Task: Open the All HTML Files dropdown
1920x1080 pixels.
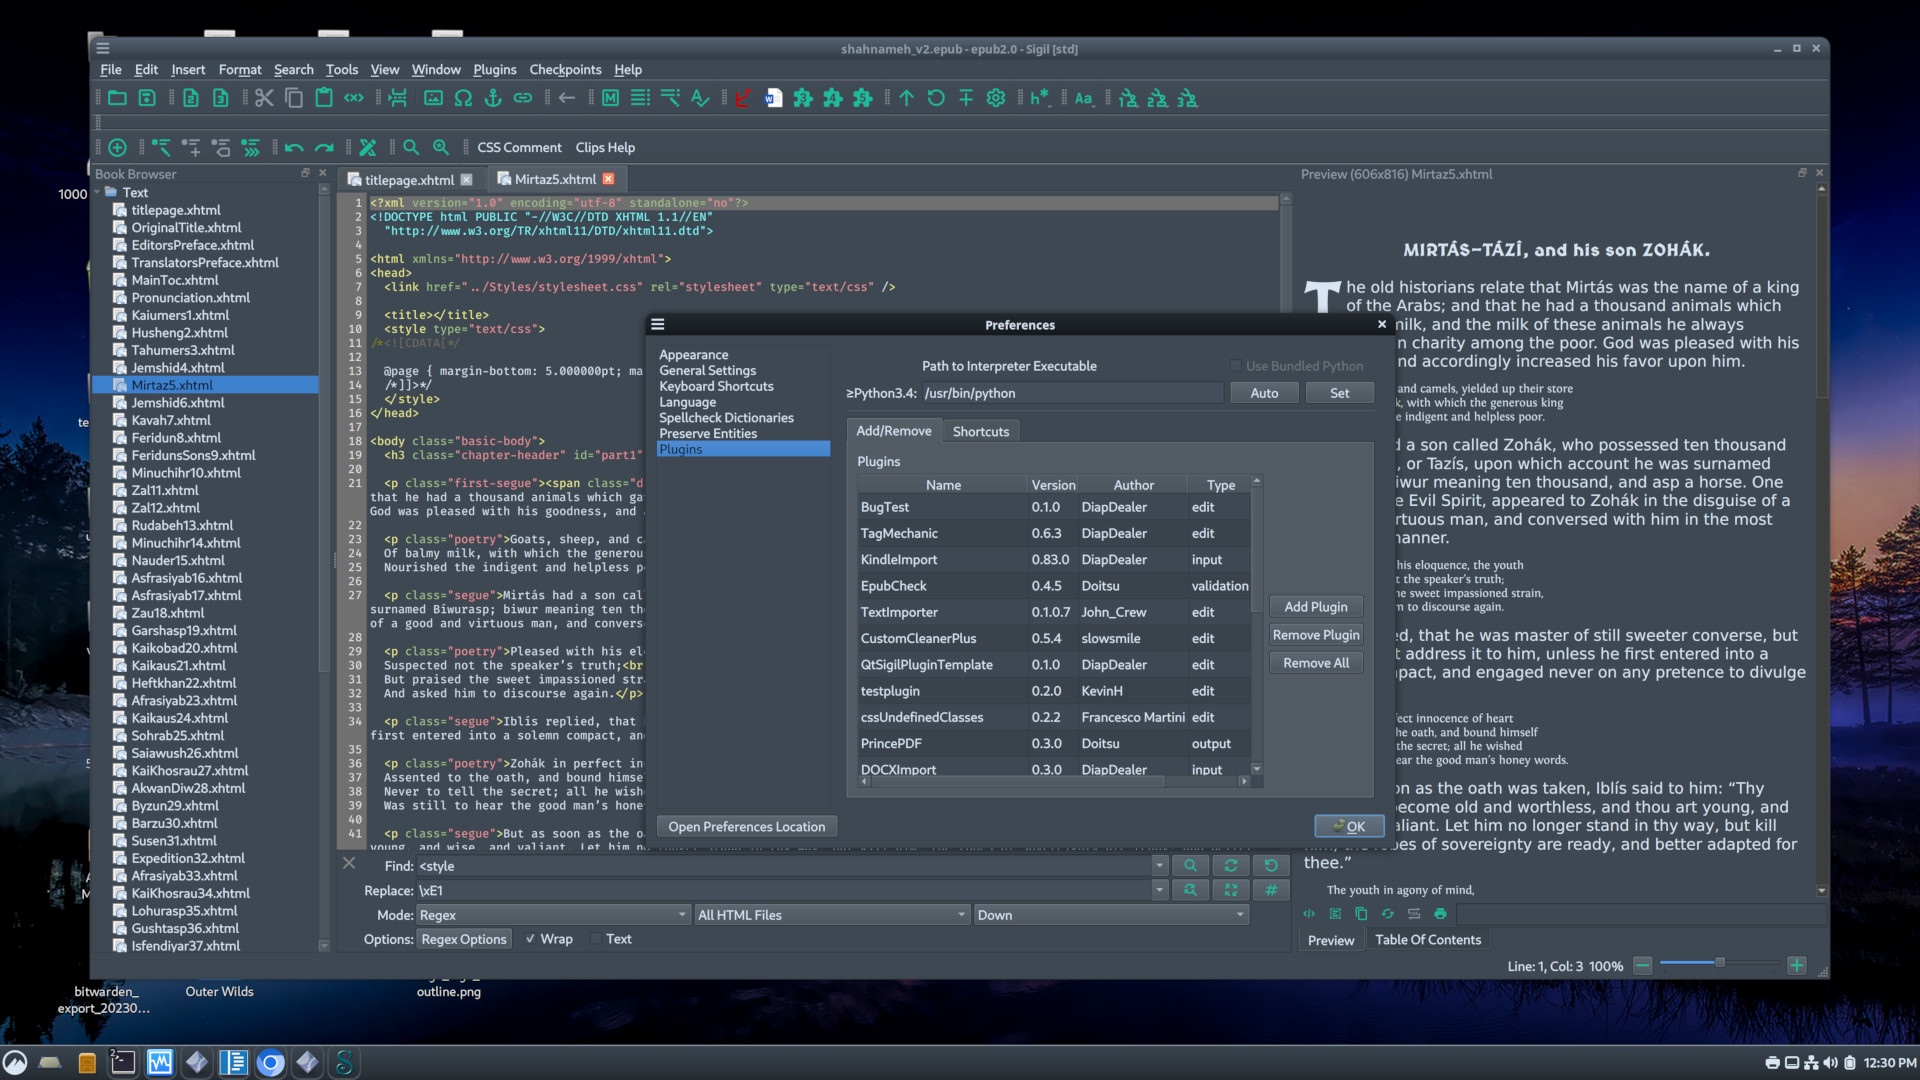Action: click(x=832, y=915)
